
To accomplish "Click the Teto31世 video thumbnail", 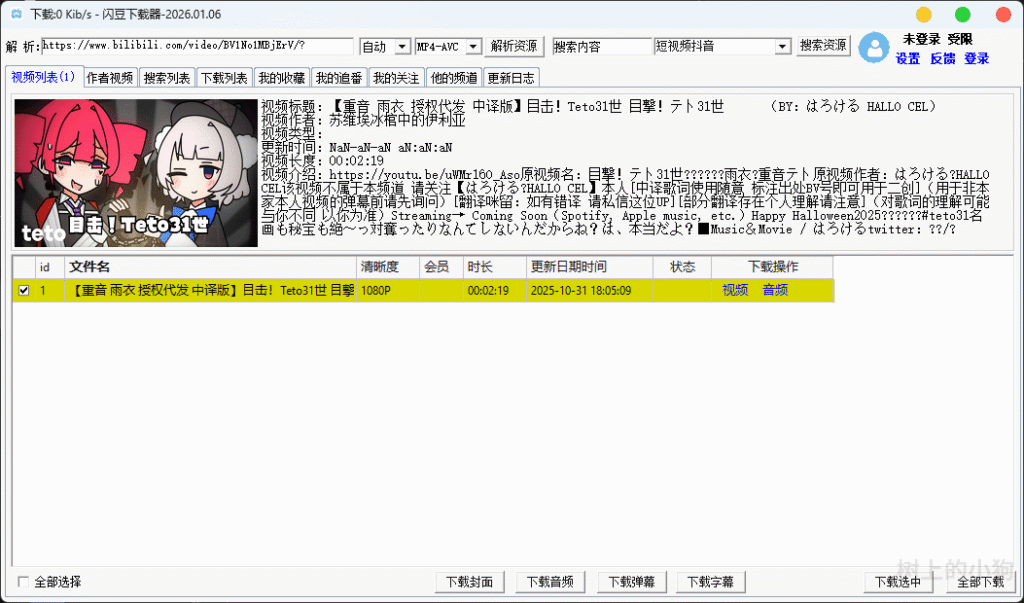I will click(x=134, y=173).
